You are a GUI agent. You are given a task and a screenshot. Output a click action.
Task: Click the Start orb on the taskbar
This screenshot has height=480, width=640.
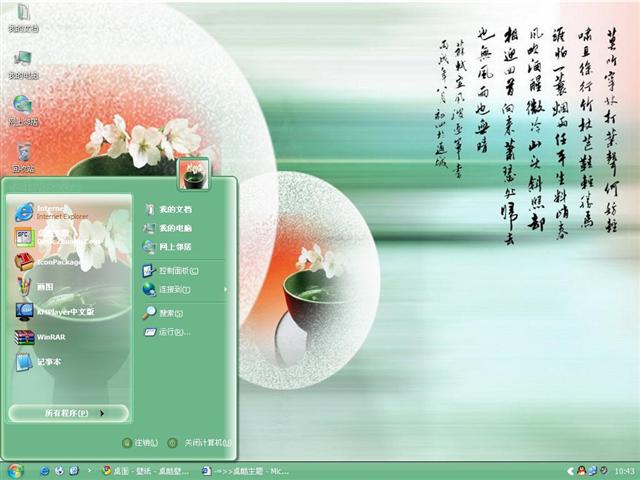click(14, 471)
